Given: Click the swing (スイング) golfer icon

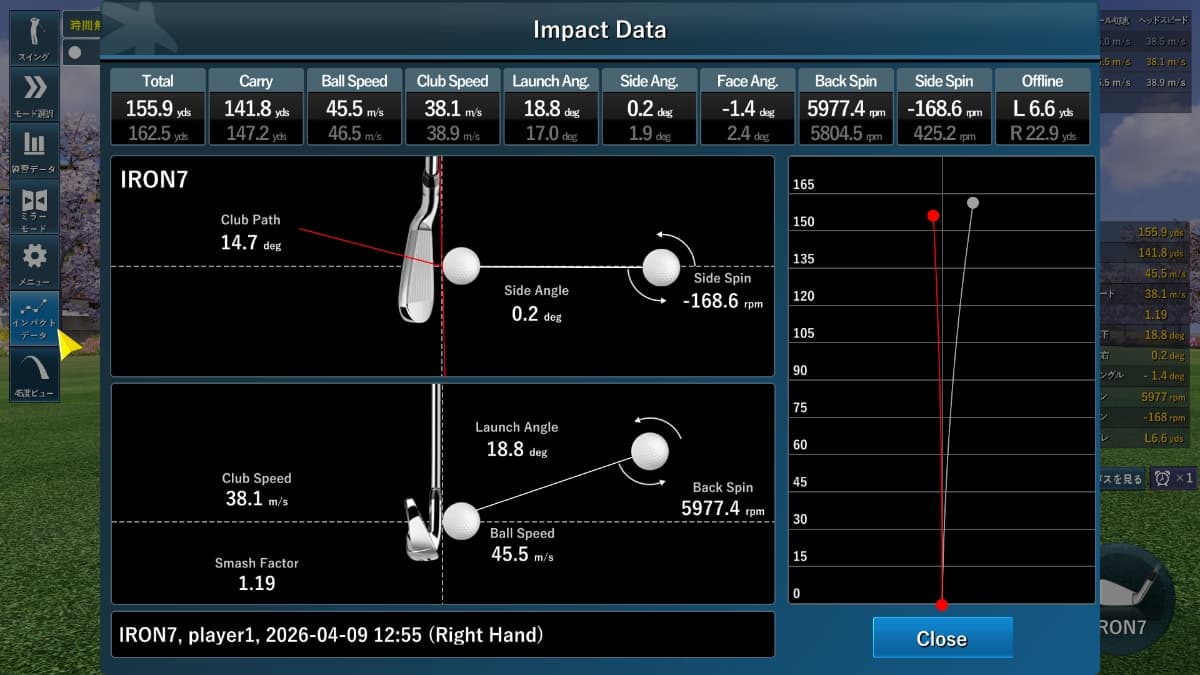Looking at the screenshot, I should [x=35, y=38].
